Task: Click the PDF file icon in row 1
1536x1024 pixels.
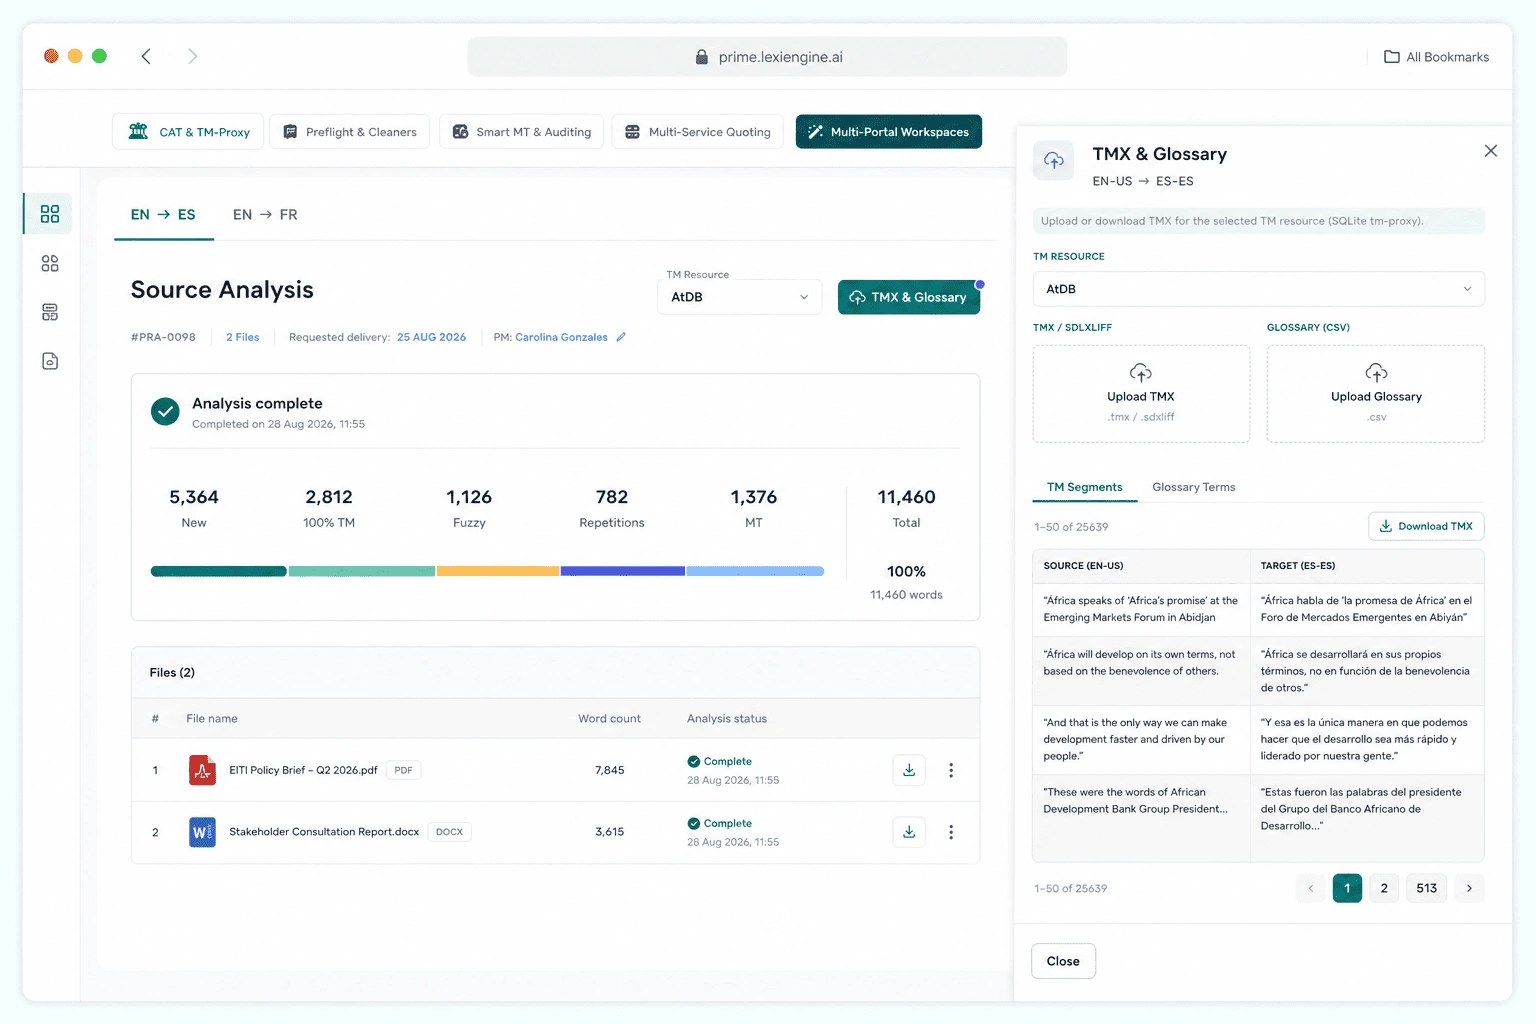Action: 202,770
